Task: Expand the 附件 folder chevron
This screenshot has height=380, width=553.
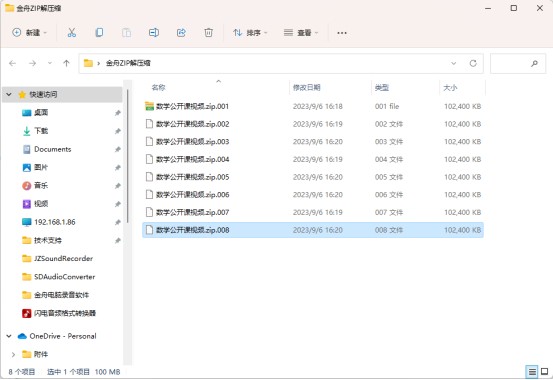Action: (13, 354)
